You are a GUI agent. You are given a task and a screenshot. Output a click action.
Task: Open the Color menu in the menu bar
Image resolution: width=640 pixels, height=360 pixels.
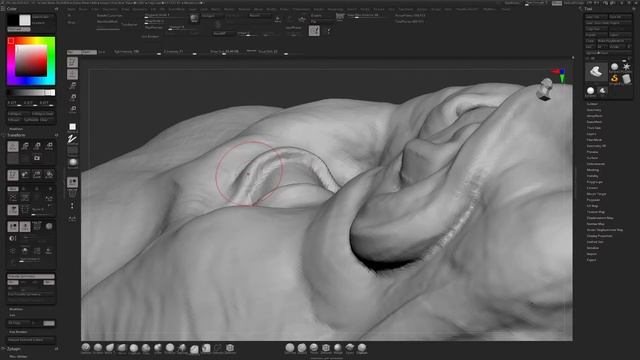[96, 9]
